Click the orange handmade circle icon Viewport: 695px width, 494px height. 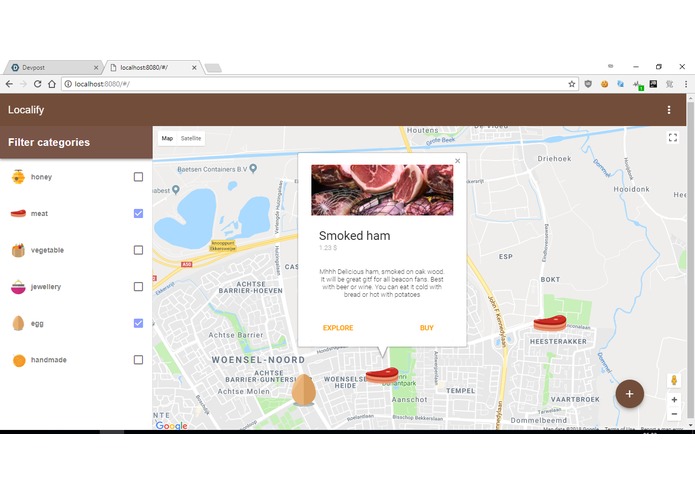(x=19, y=360)
